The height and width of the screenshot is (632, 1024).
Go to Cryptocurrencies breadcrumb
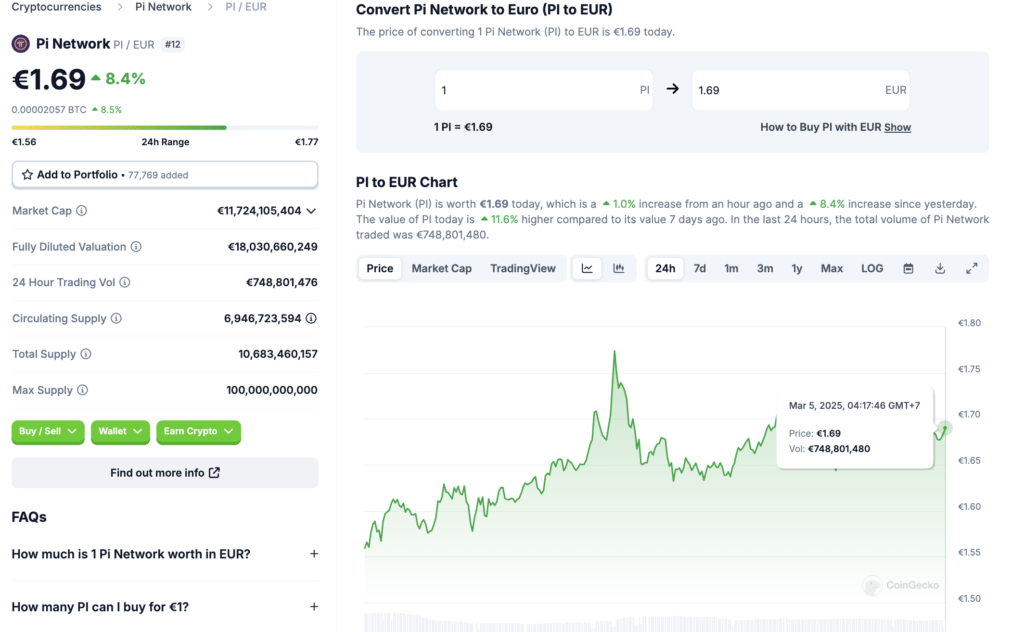point(57,7)
